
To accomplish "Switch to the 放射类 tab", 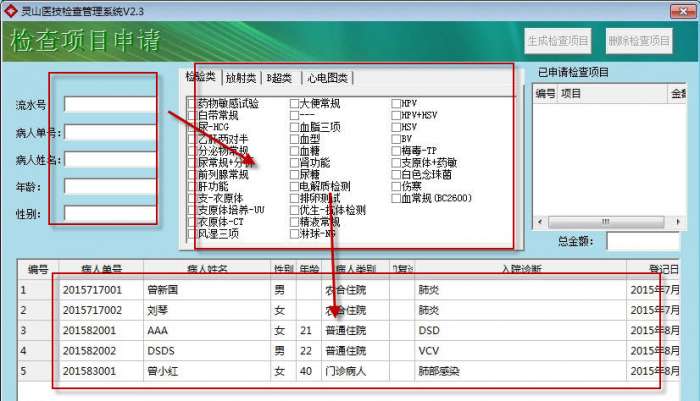I will (240, 78).
